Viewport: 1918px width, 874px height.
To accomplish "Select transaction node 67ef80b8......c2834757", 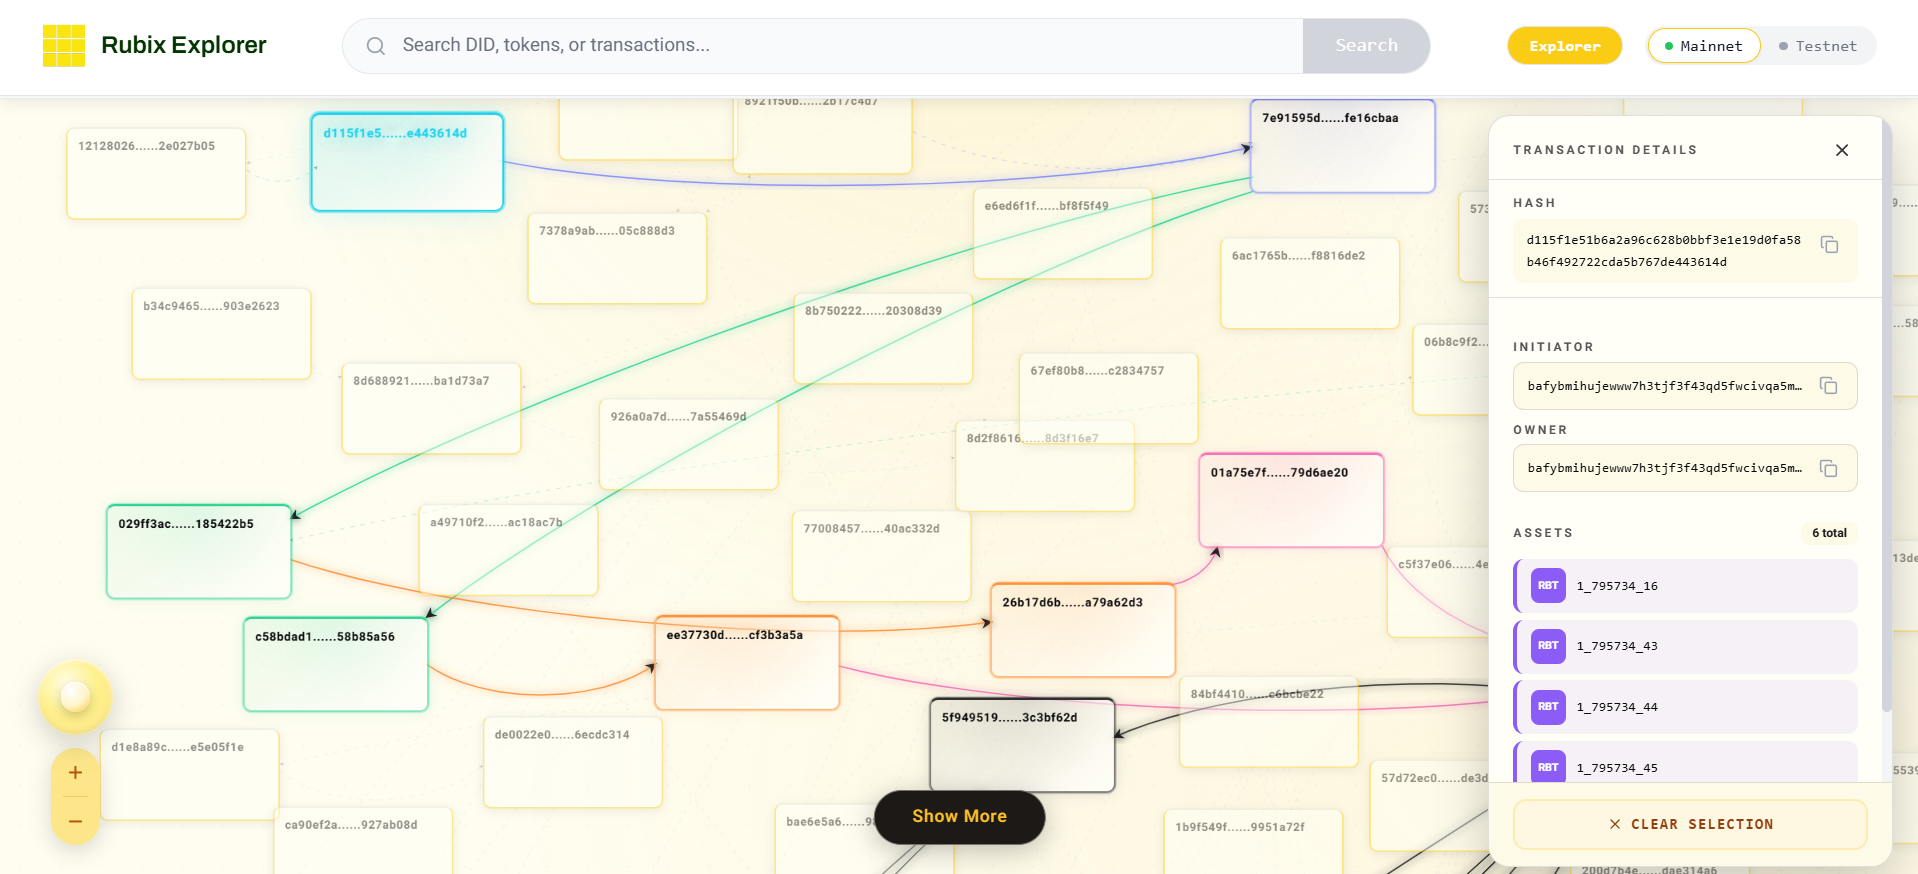I will point(1108,398).
